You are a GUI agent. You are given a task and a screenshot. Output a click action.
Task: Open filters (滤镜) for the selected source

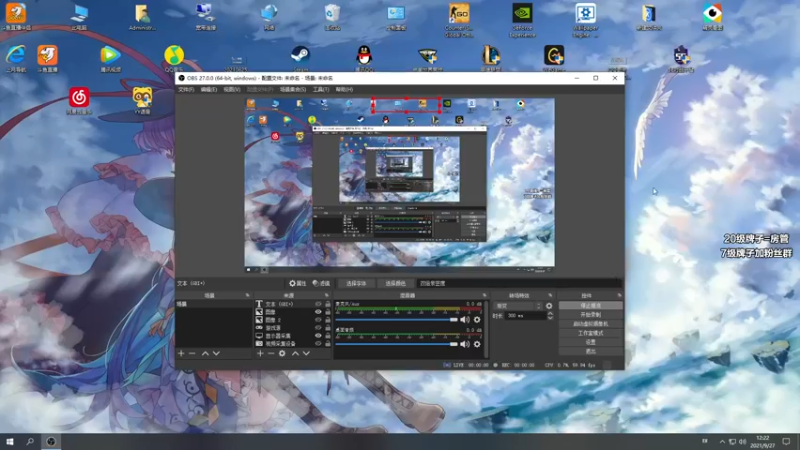click(320, 284)
